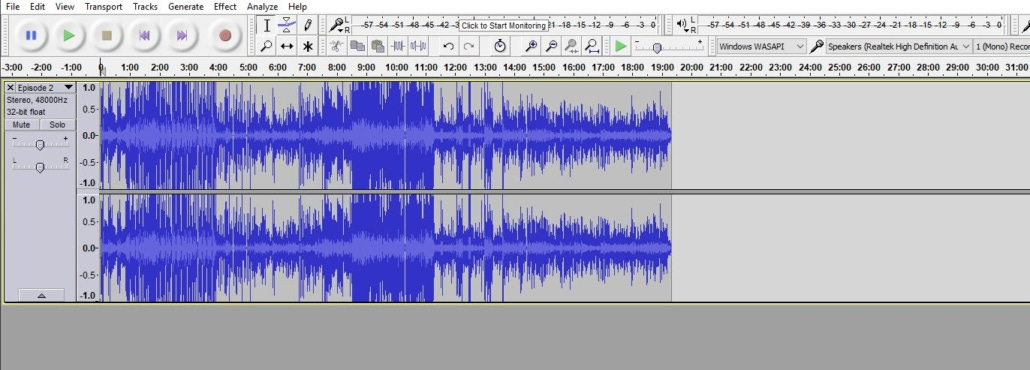
Task: Click the Cut scissors icon
Action: click(x=336, y=46)
